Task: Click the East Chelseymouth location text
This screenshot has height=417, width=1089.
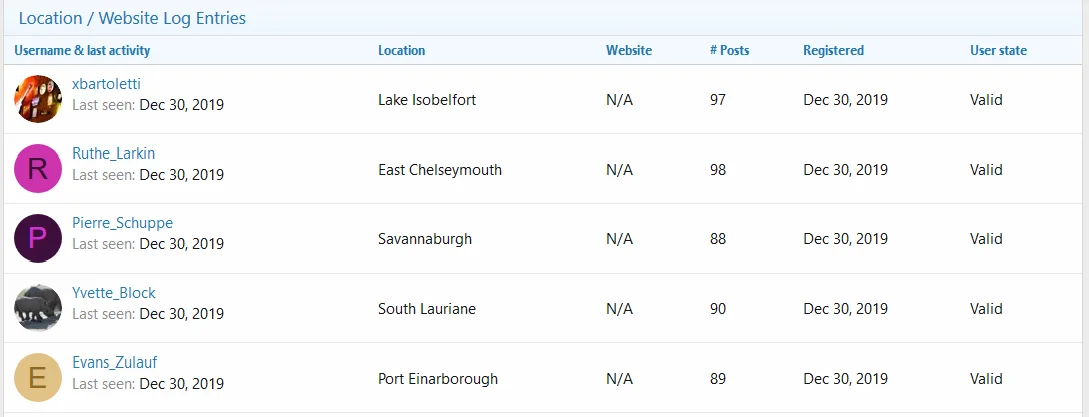Action: pos(440,170)
